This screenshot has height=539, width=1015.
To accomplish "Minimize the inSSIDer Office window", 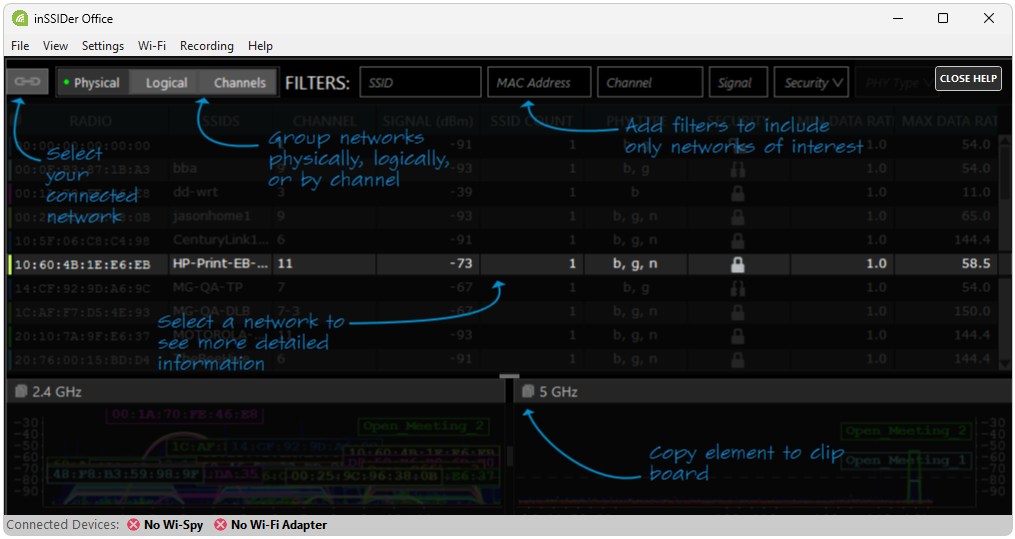I will [x=898, y=18].
